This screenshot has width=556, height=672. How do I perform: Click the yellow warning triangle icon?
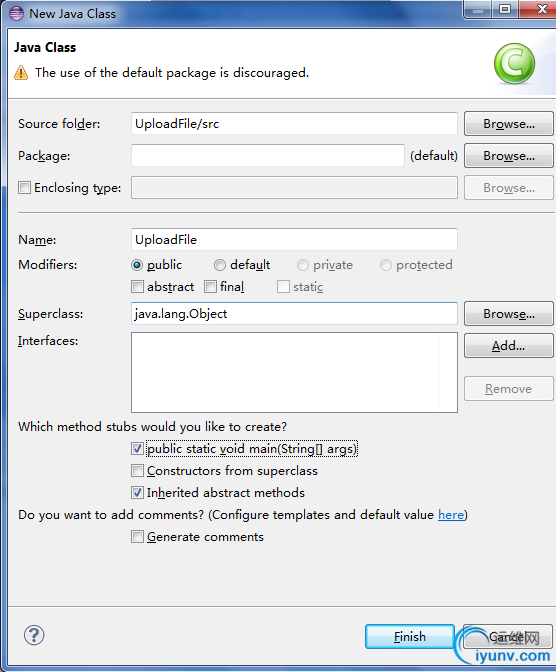[x=21, y=73]
